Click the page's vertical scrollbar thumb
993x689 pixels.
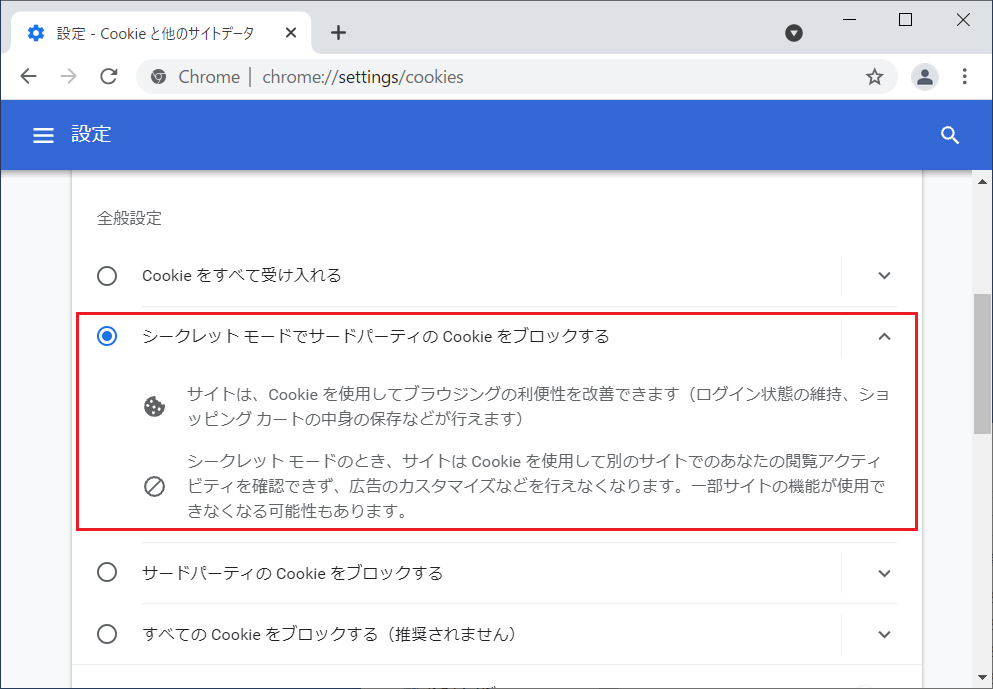click(x=982, y=363)
